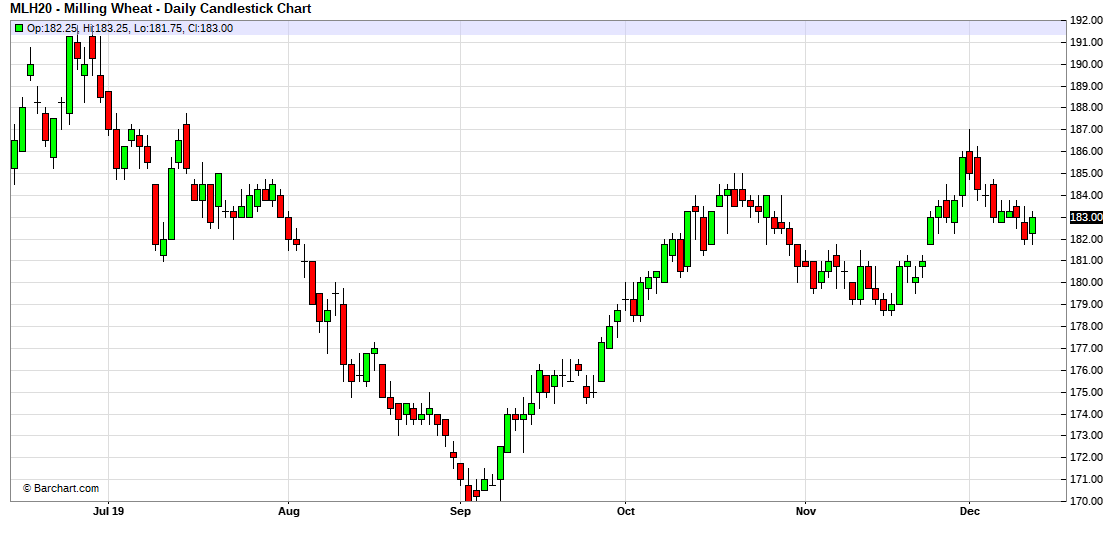Select the Jul 19 date axis label
The height and width of the screenshot is (542, 1108).
(107, 512)
